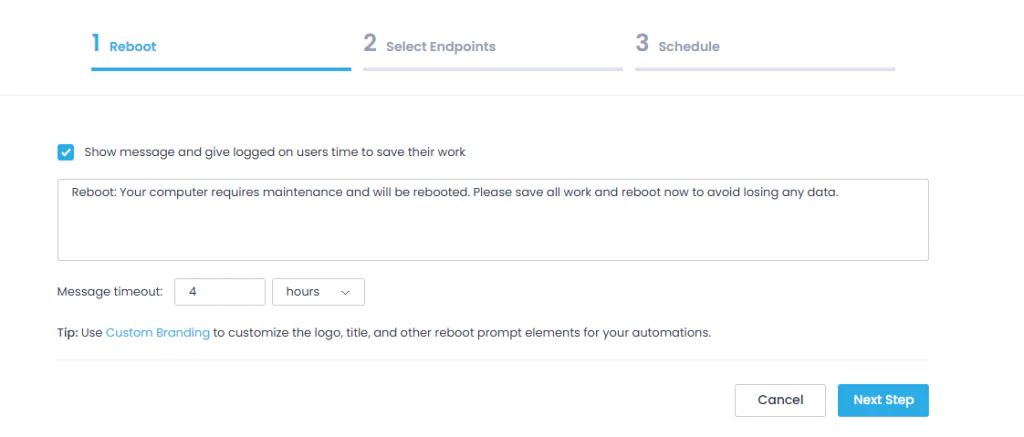Click the chevron arrow beside hours
1024x437 pixels.
345,293
